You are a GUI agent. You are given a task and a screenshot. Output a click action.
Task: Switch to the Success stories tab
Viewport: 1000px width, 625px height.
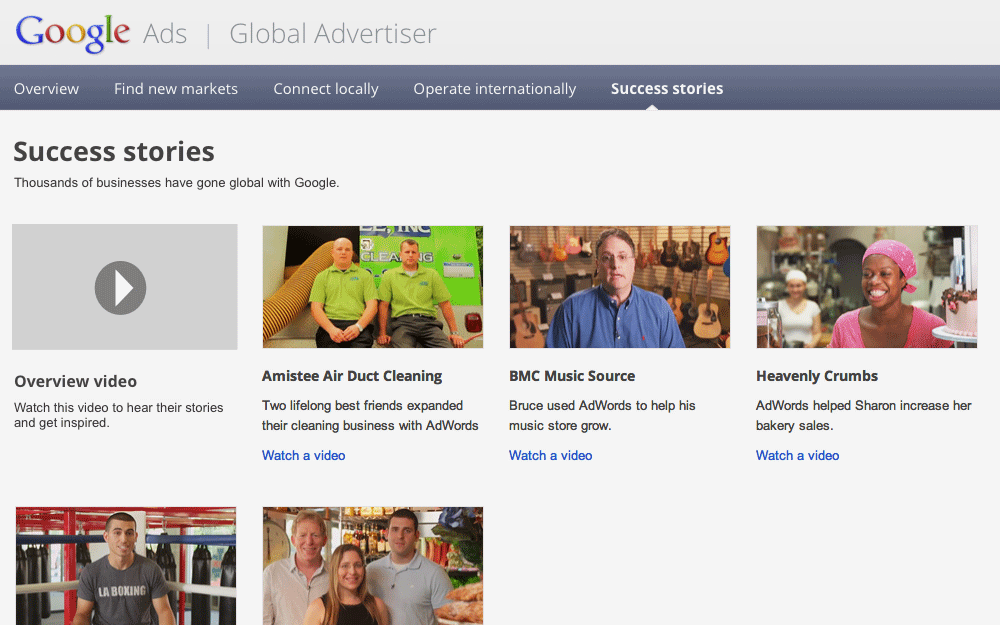click(666, 88)
